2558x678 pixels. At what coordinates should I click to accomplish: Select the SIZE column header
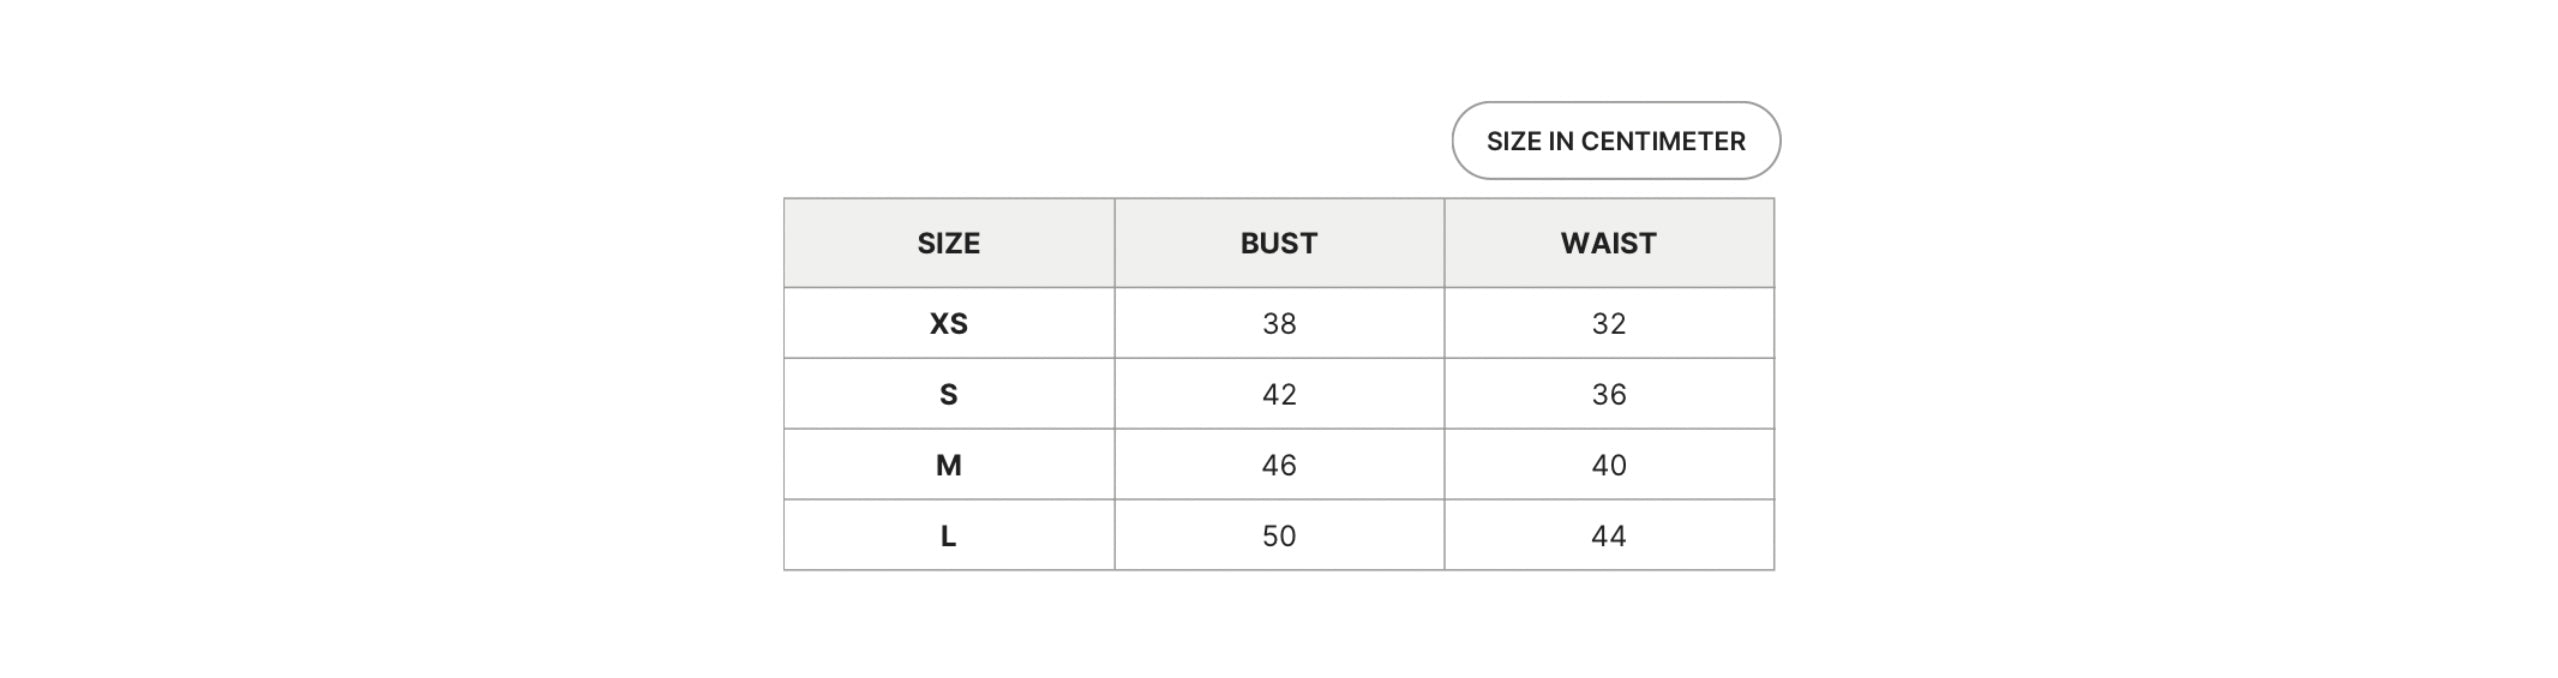click(x=949, y=243)
